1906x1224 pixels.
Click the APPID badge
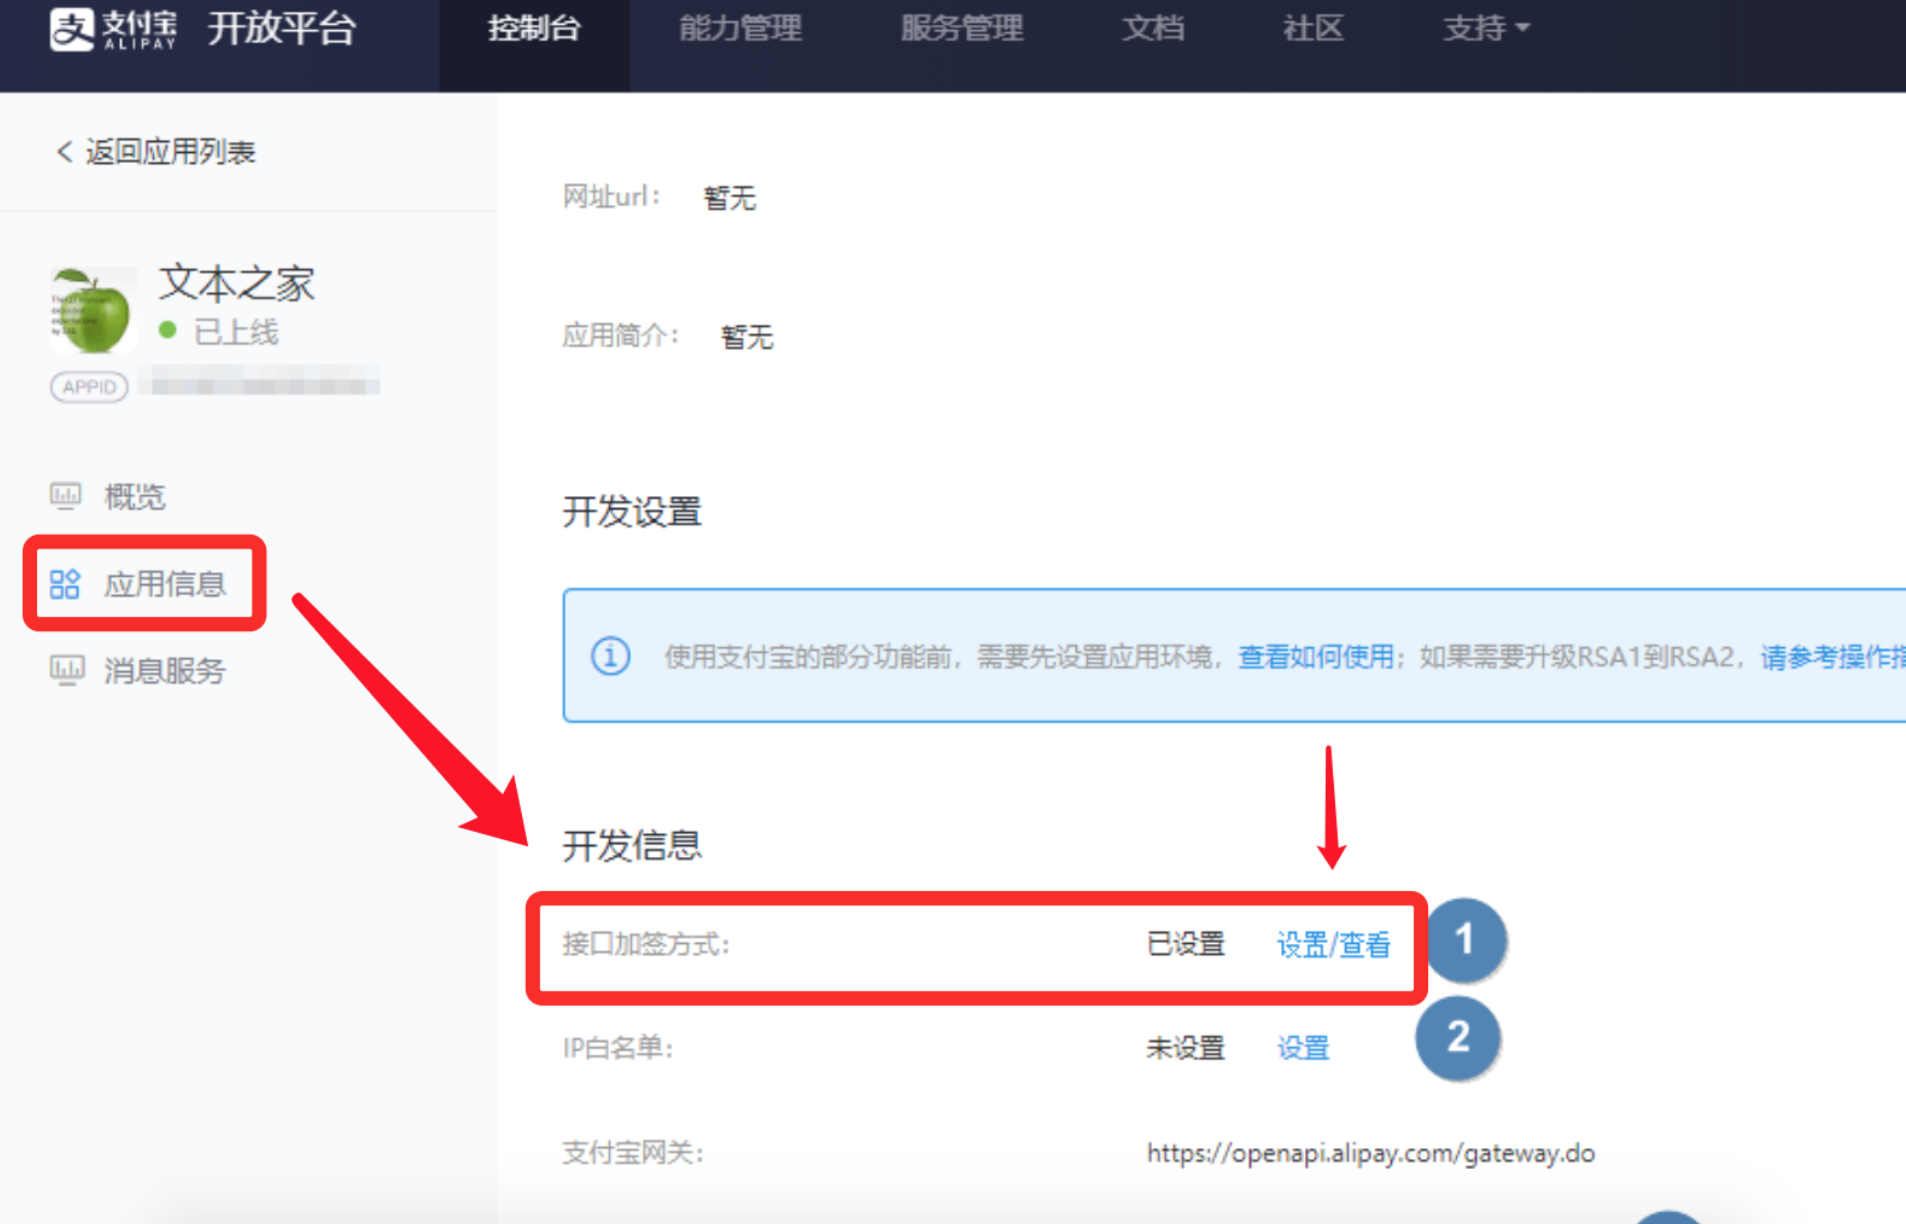pos(89,387)
